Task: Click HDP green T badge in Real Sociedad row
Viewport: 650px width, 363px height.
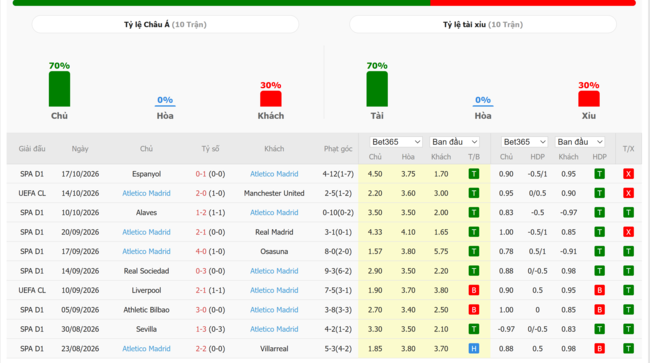Action: [599, 271]
